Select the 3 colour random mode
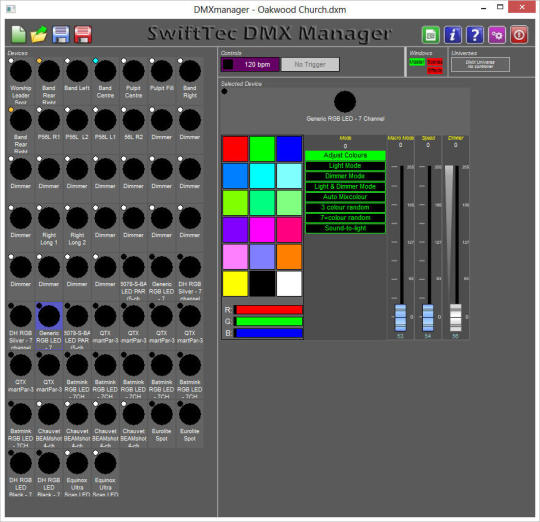This screenshot has width=540, height=522. point(345,208)
